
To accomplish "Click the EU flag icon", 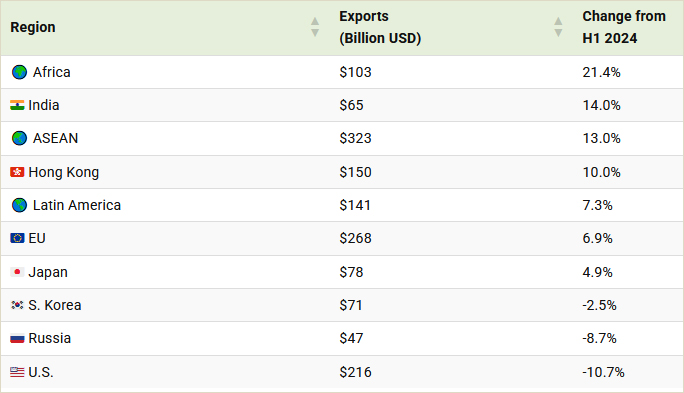I will click(x=17, y=238).
